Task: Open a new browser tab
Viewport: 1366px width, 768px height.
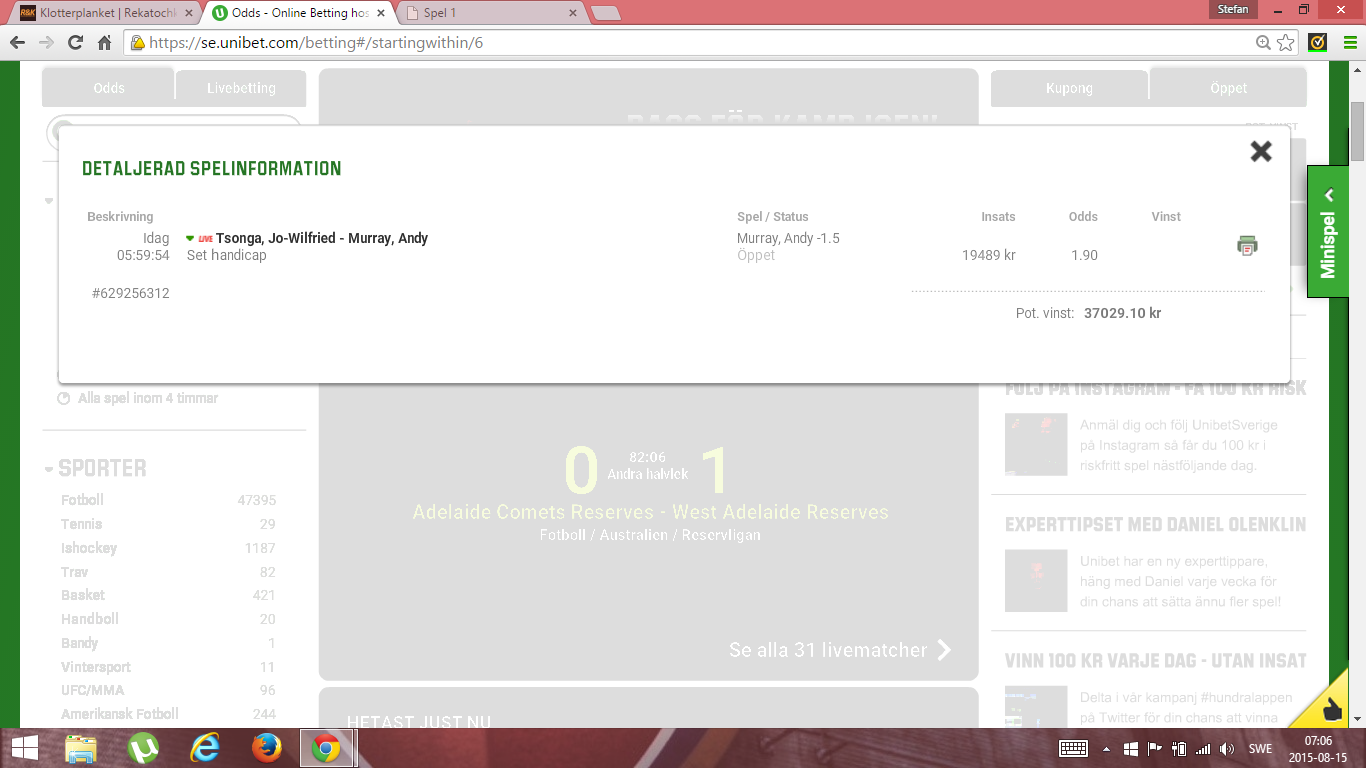Action: point(605,13)
